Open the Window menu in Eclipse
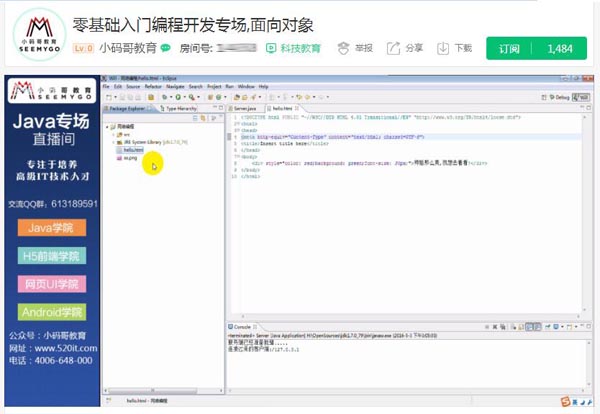The height and width of the screenshot is (414, 600). pos(246,87)
